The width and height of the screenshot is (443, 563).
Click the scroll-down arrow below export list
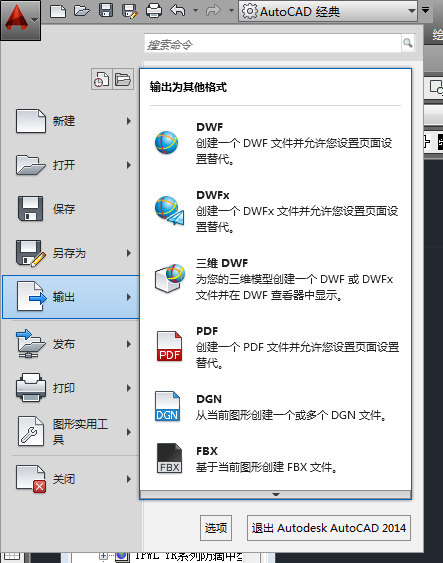[x=275, y=495]
